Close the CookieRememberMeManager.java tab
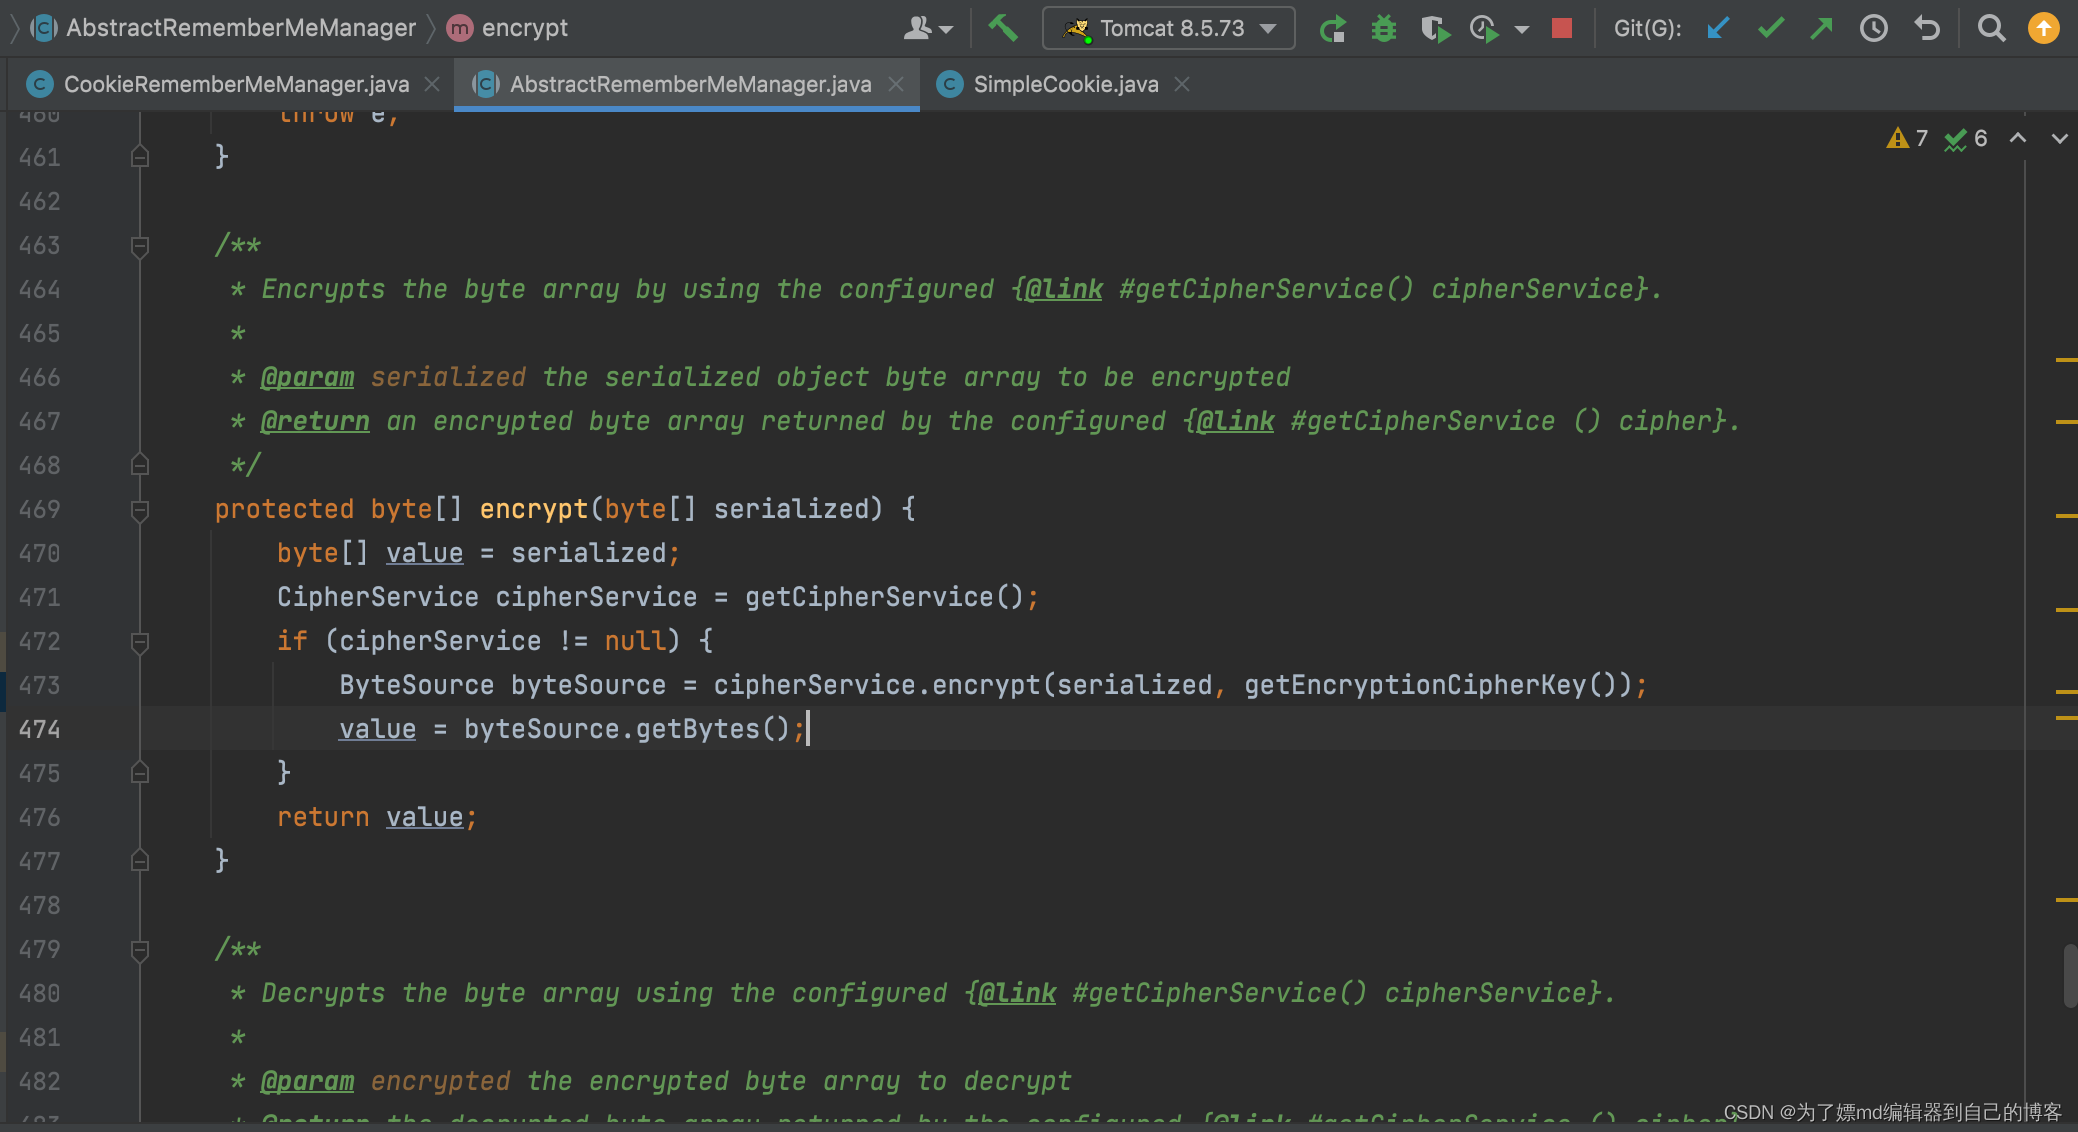Screen dimensions: 2078x1132 point(432,84)
